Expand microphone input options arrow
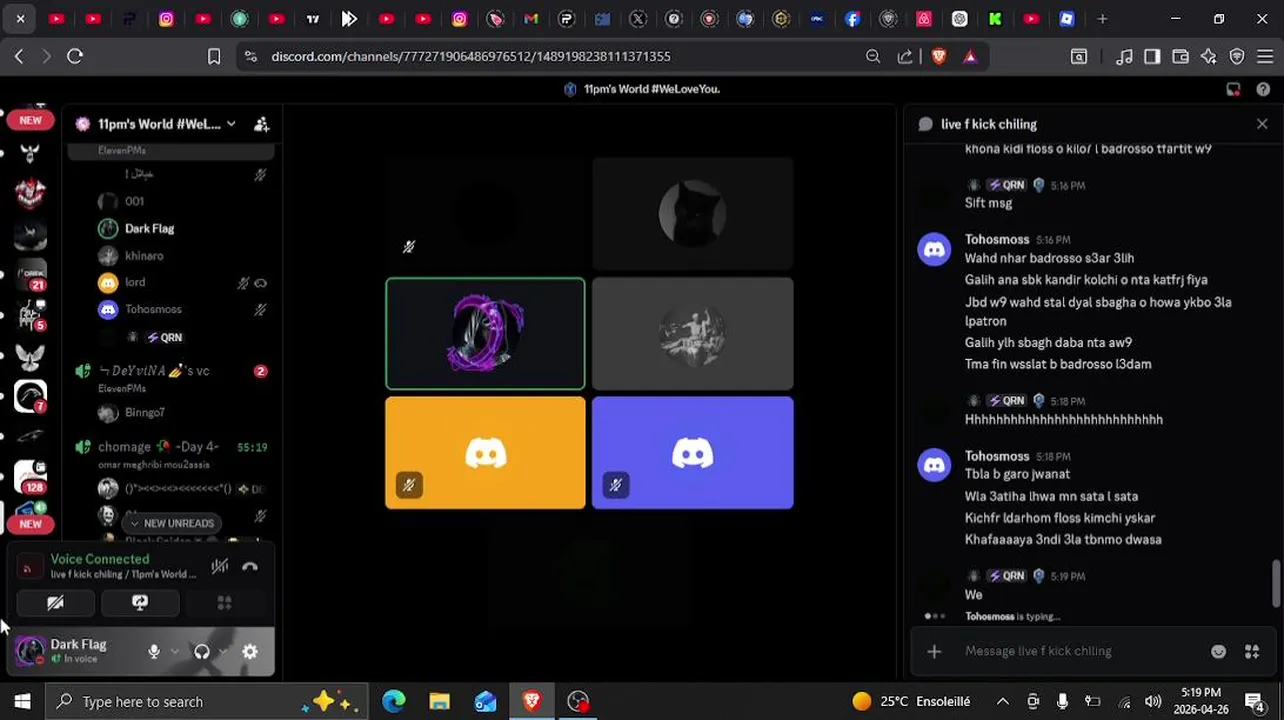The width and height of the screenshot is (1284, 720). [175, 651]
